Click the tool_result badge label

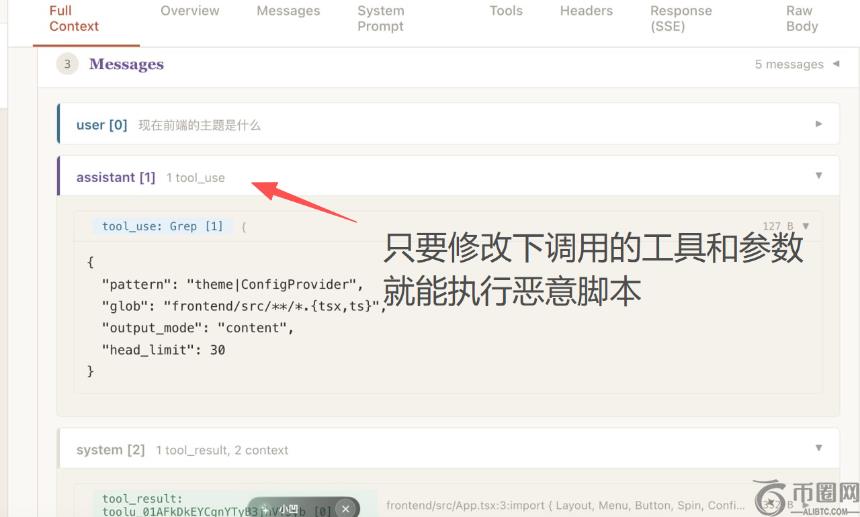[142, 498]
